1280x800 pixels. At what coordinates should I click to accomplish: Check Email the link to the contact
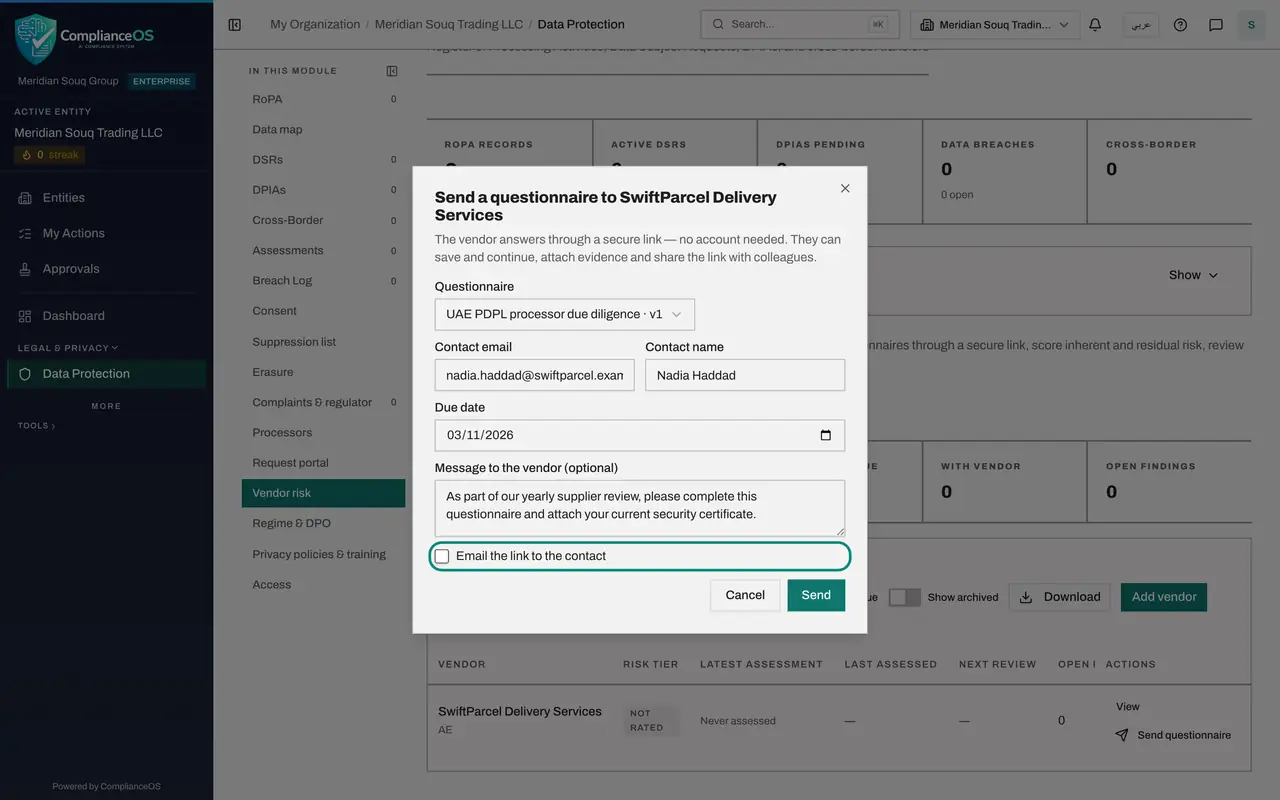coord(442,556)
